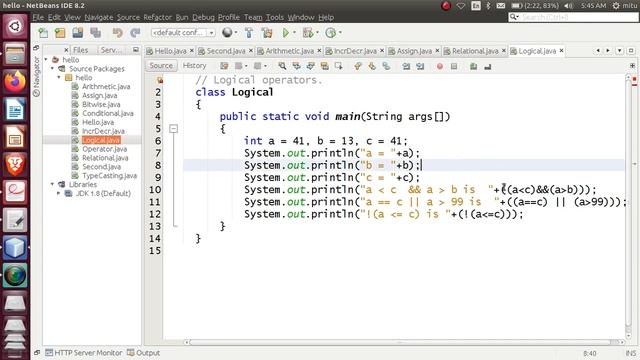Select TypeCasting.java in project tree
This screenshot has height=360, width=640.
click(x=109, y=176)
